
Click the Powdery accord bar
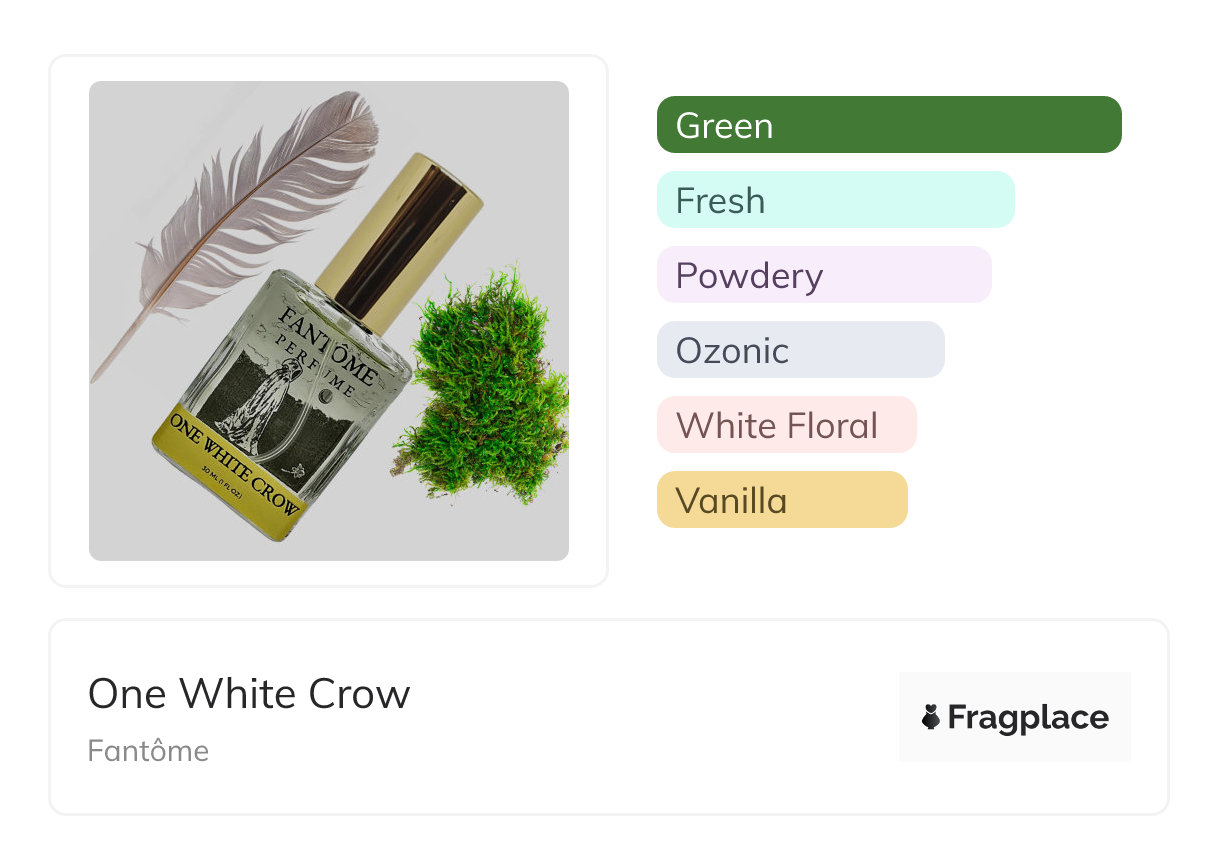tap(823, 275)
